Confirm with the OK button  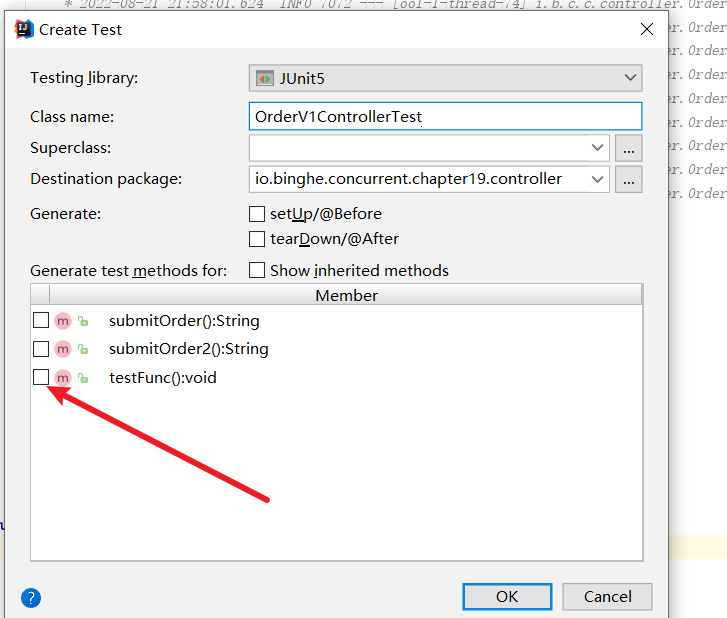pyautogui.click(x=507, y=596)
